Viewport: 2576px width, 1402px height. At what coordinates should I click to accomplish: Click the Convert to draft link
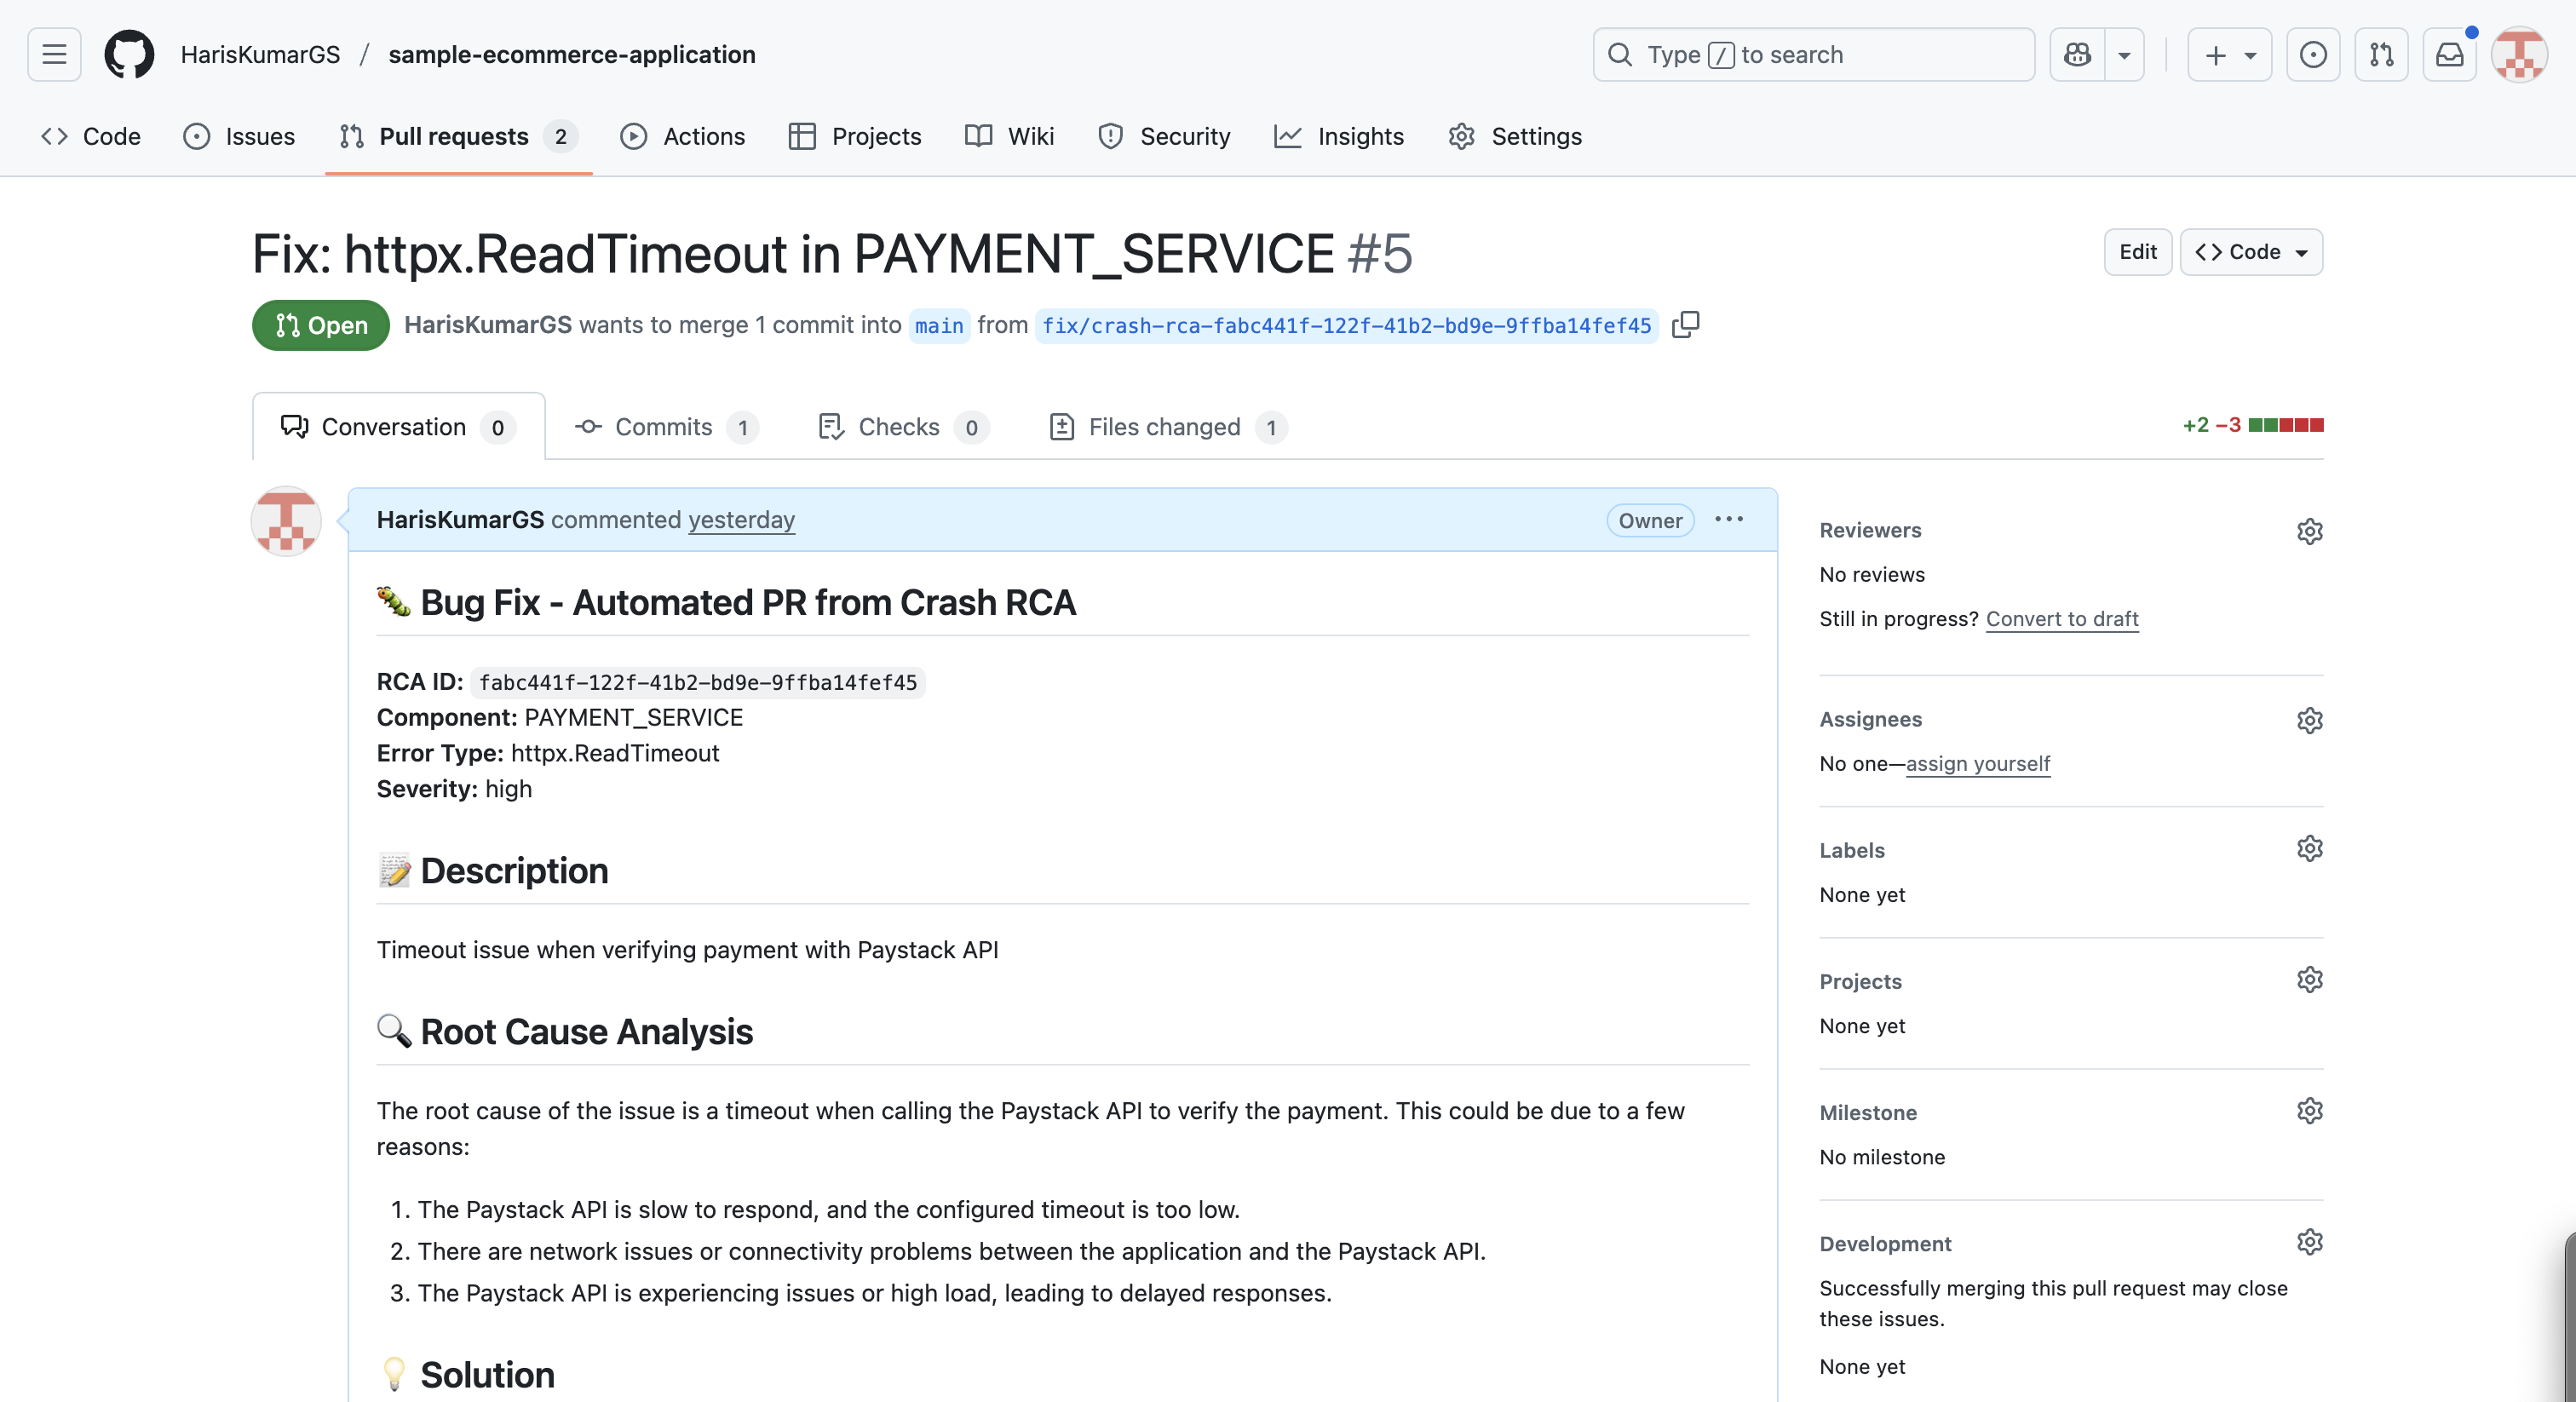coord(2061,618)
